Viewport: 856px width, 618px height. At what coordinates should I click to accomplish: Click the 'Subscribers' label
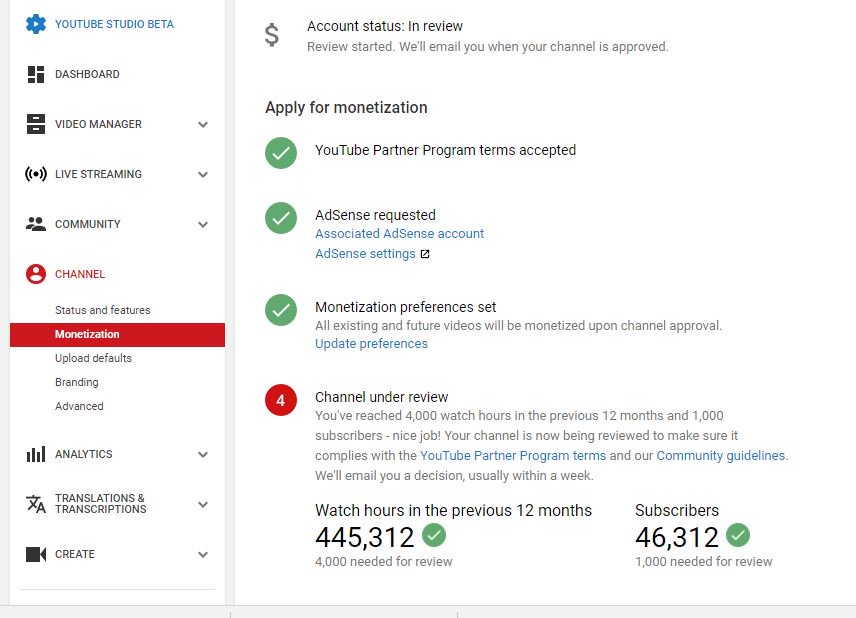coord(677,510)
